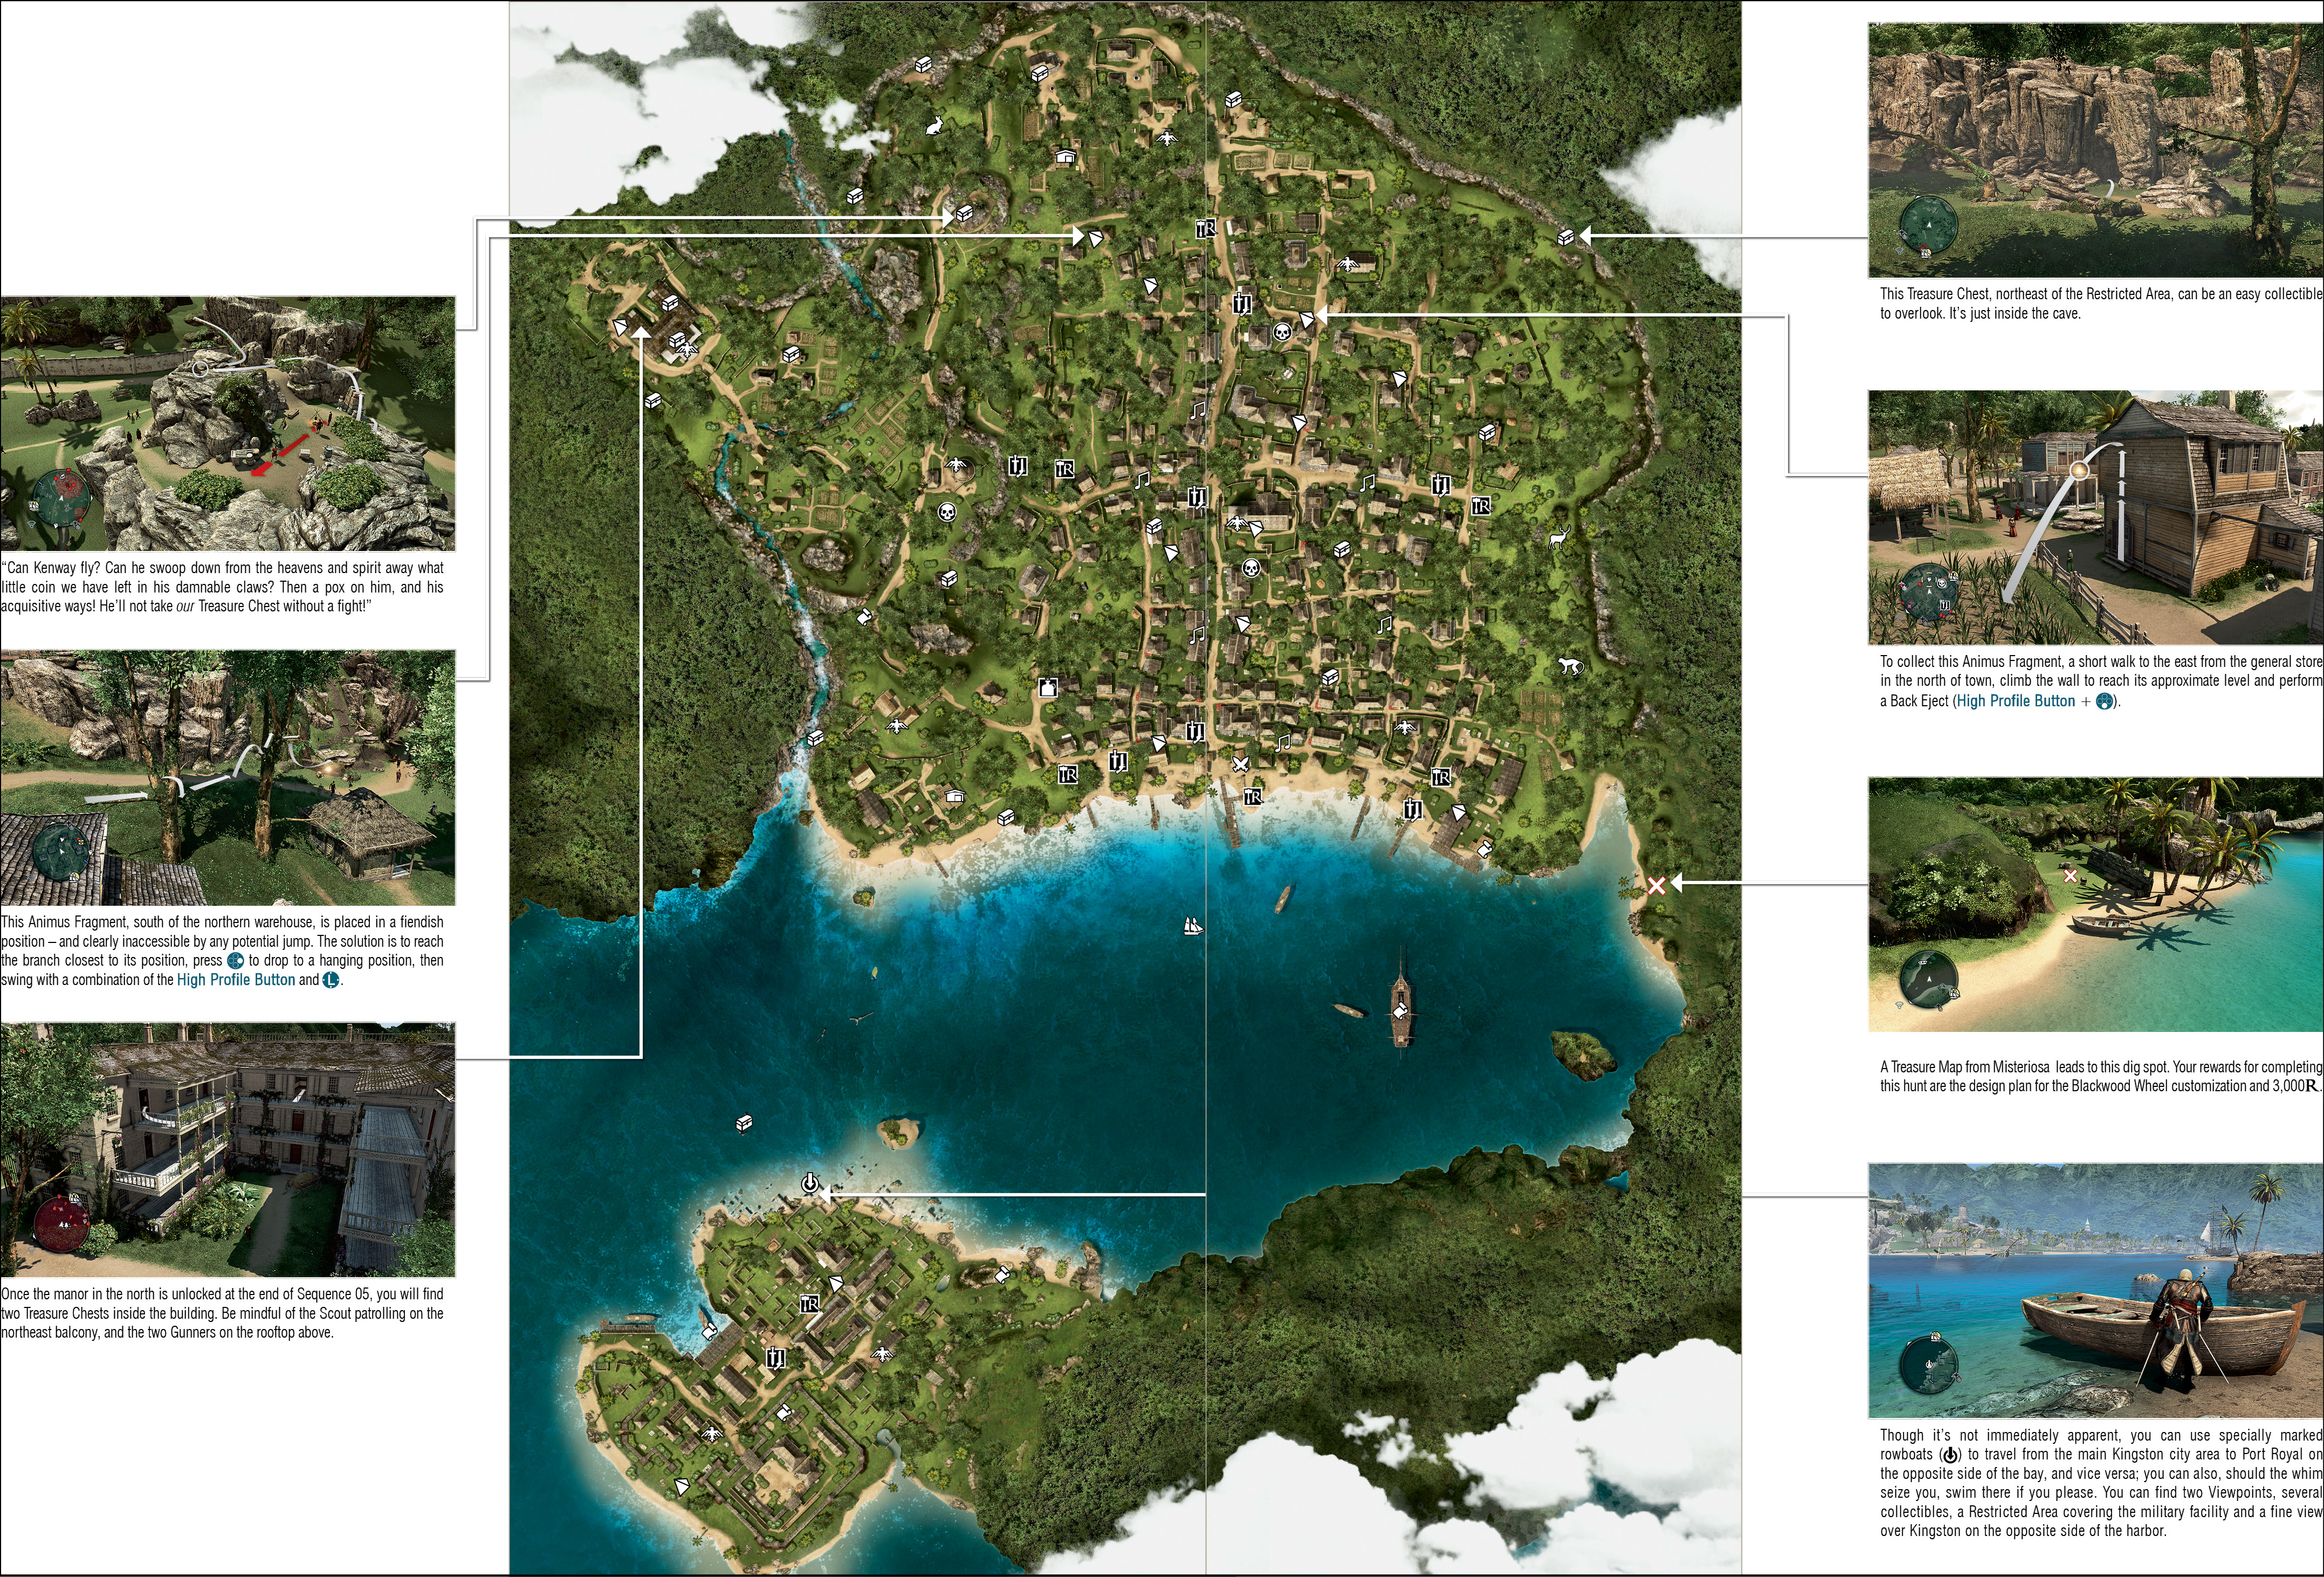Viewport: 2324px width, 1577px height.
Task: Click the caption starting "A Treasure Map from Misteriosa"
Action: 2102,1076
